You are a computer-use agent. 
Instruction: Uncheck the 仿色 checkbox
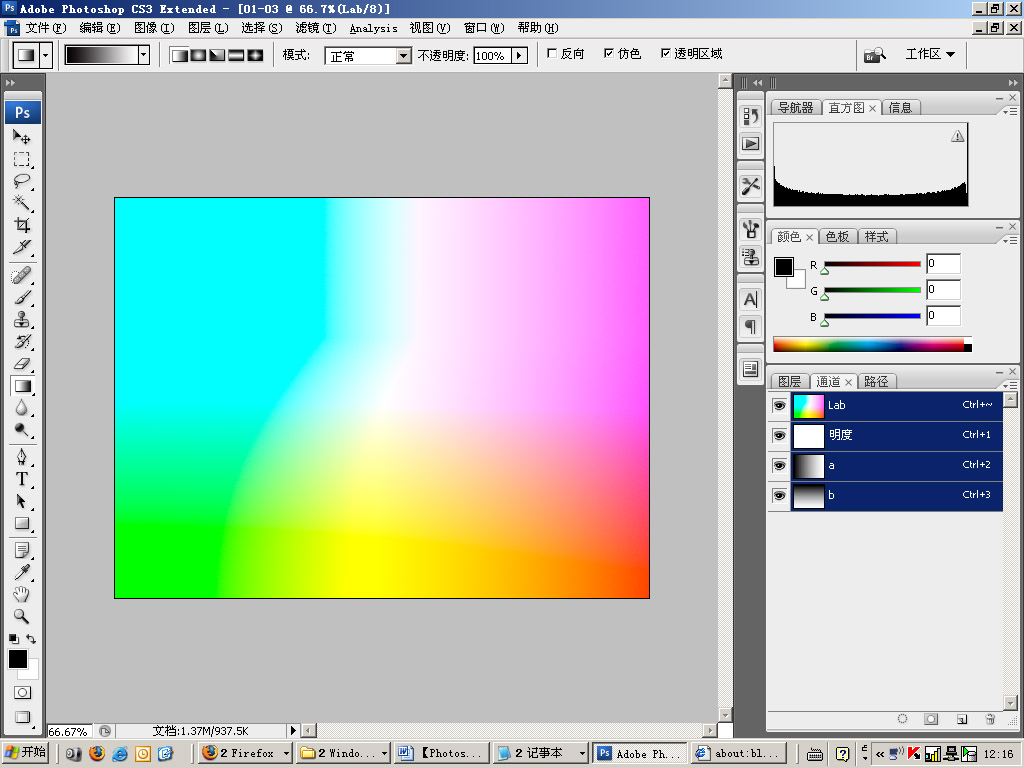click(609, 54)
